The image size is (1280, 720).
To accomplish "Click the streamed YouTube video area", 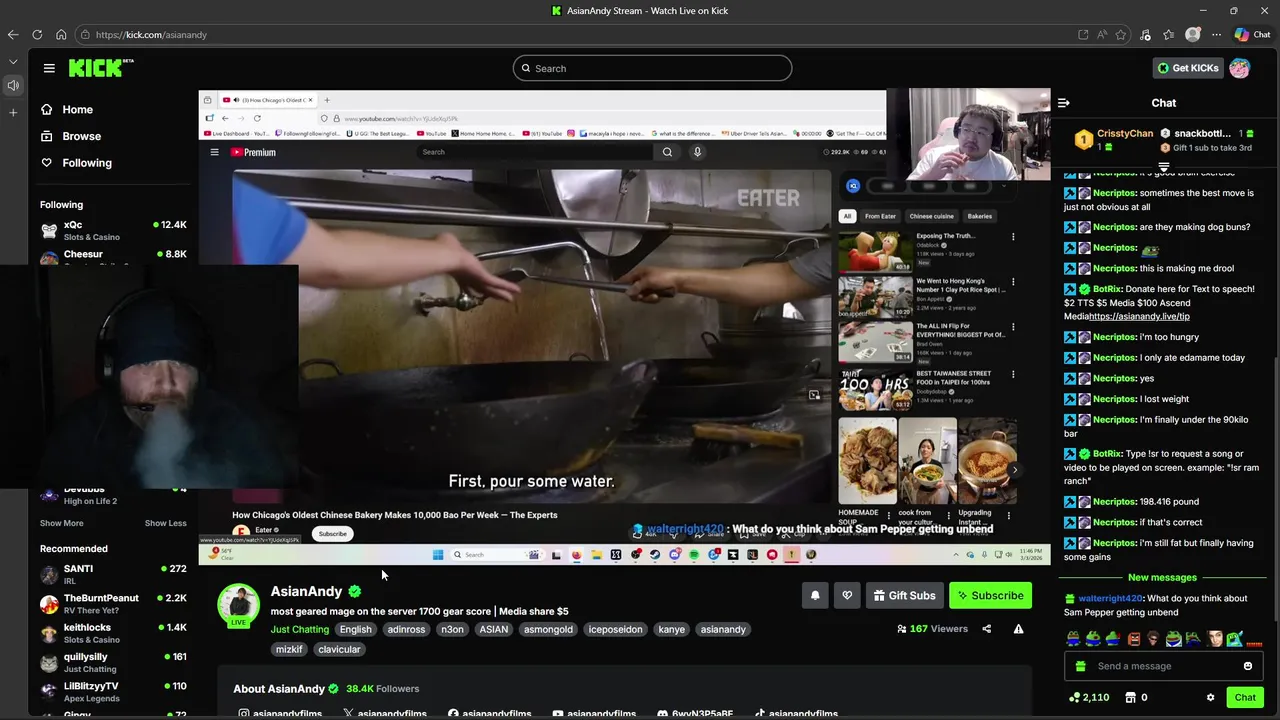I will point(531,336).
